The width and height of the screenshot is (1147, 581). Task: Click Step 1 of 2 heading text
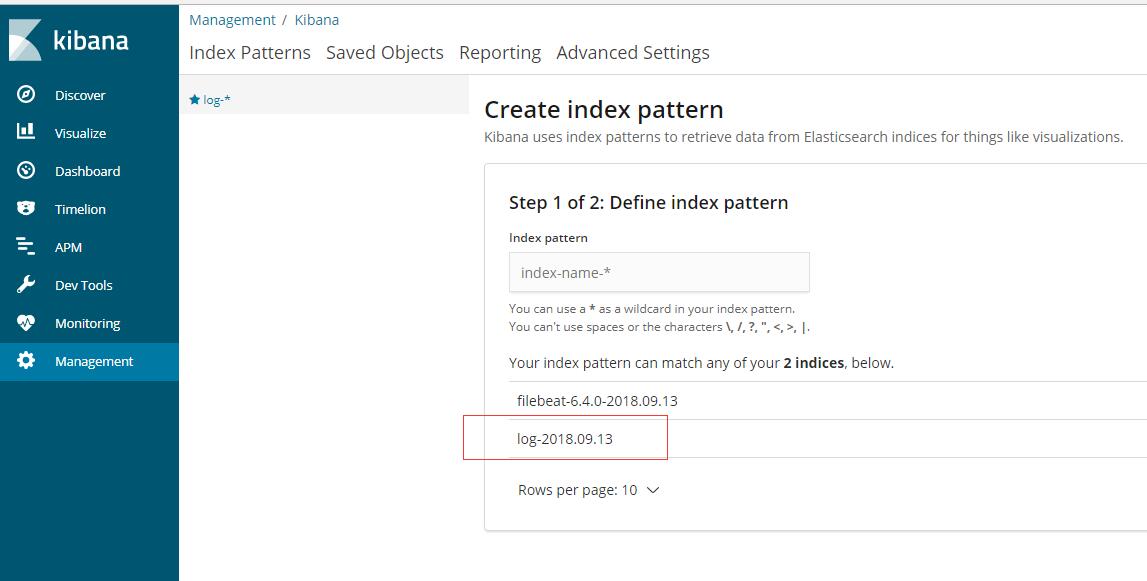[x=648, y=203]
